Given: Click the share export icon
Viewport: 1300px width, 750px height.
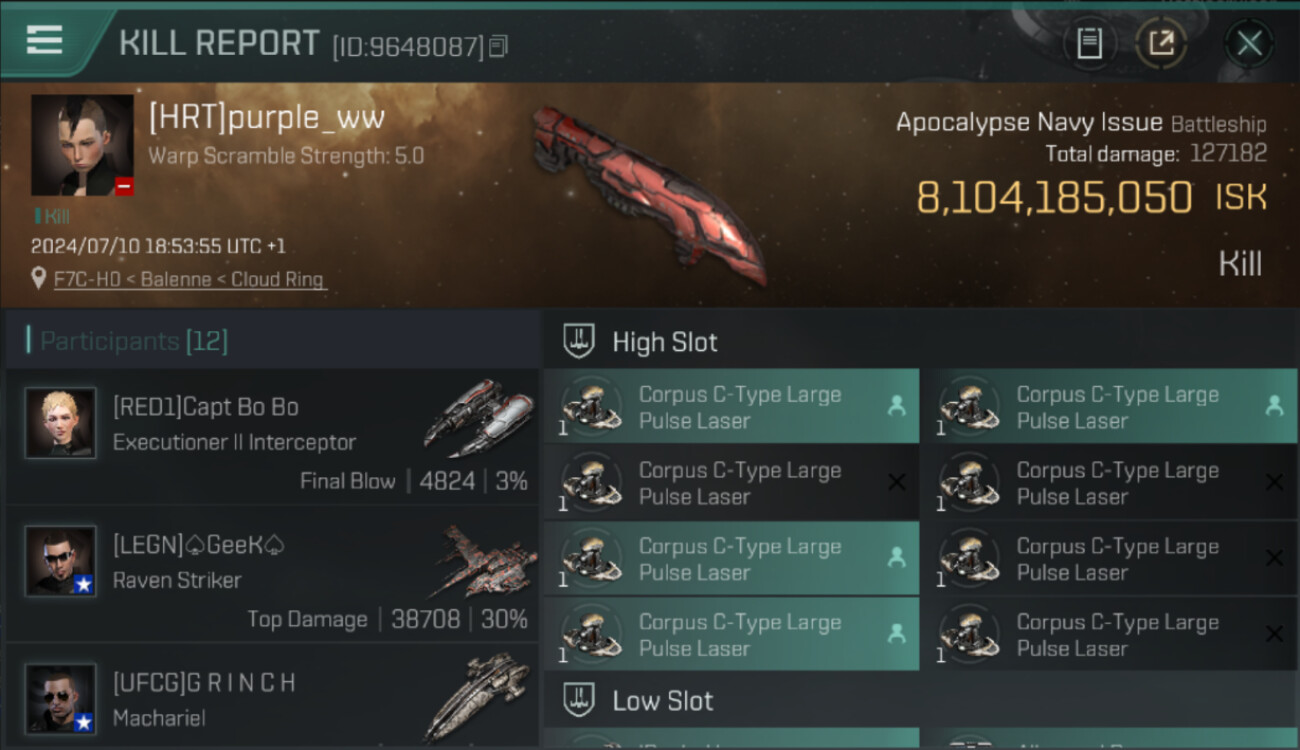Looking at the screenshot, I should click(x=1160, y=43).
